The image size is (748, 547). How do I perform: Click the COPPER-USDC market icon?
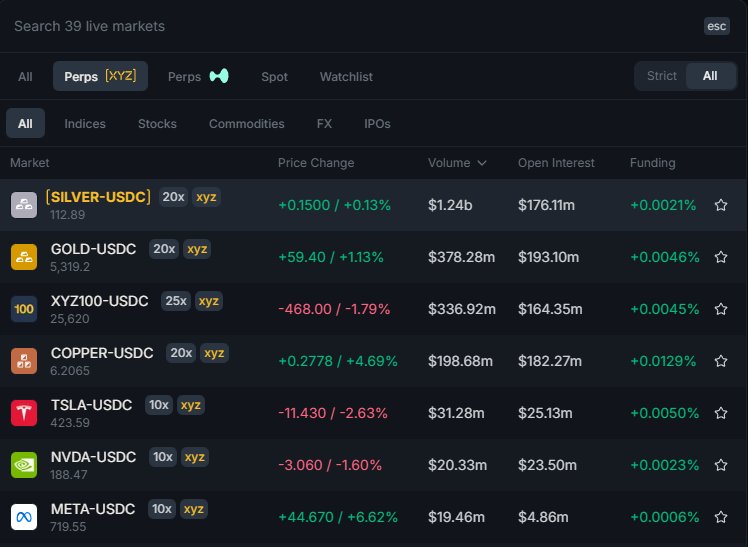coord(24,361)
